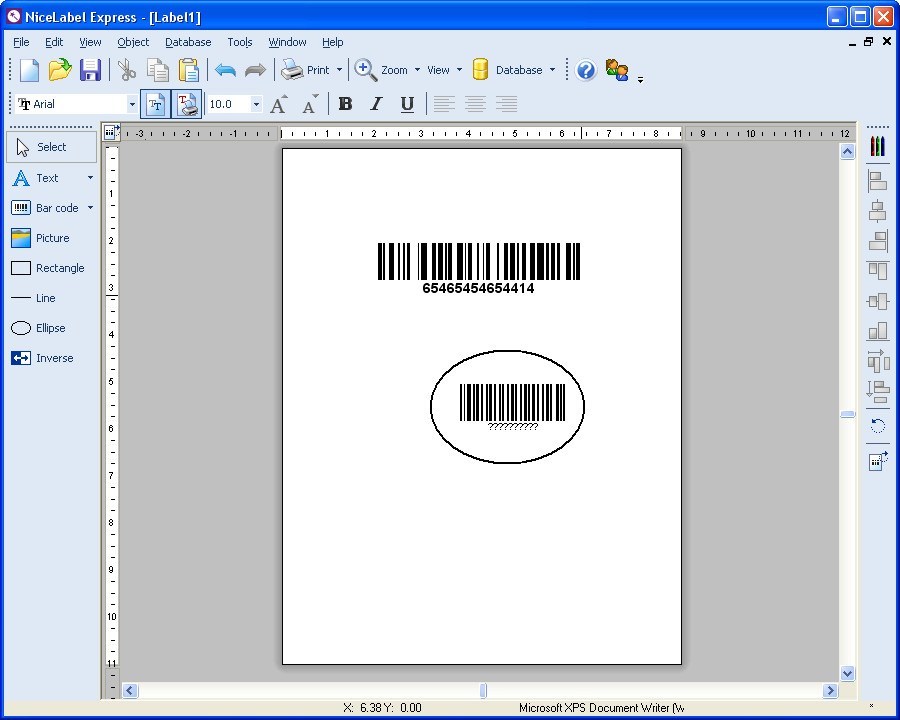
Task: Toggle underline formatting
Action: pos(407,104)
